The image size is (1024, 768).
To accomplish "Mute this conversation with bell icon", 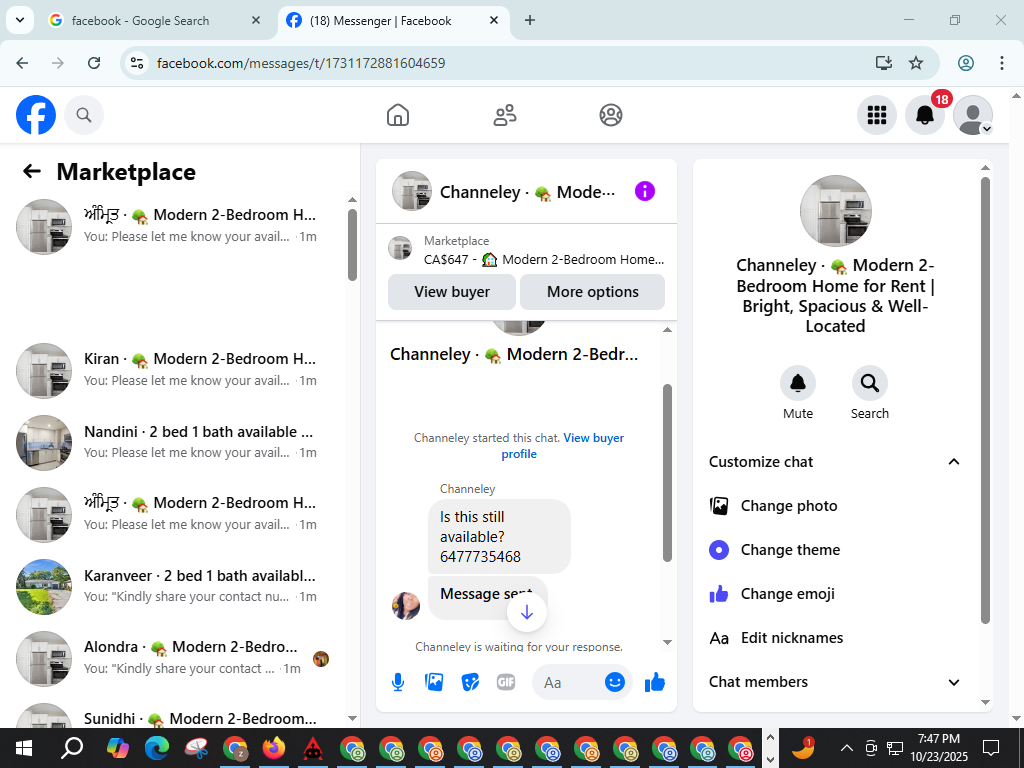I will click(x=798, y=383).
